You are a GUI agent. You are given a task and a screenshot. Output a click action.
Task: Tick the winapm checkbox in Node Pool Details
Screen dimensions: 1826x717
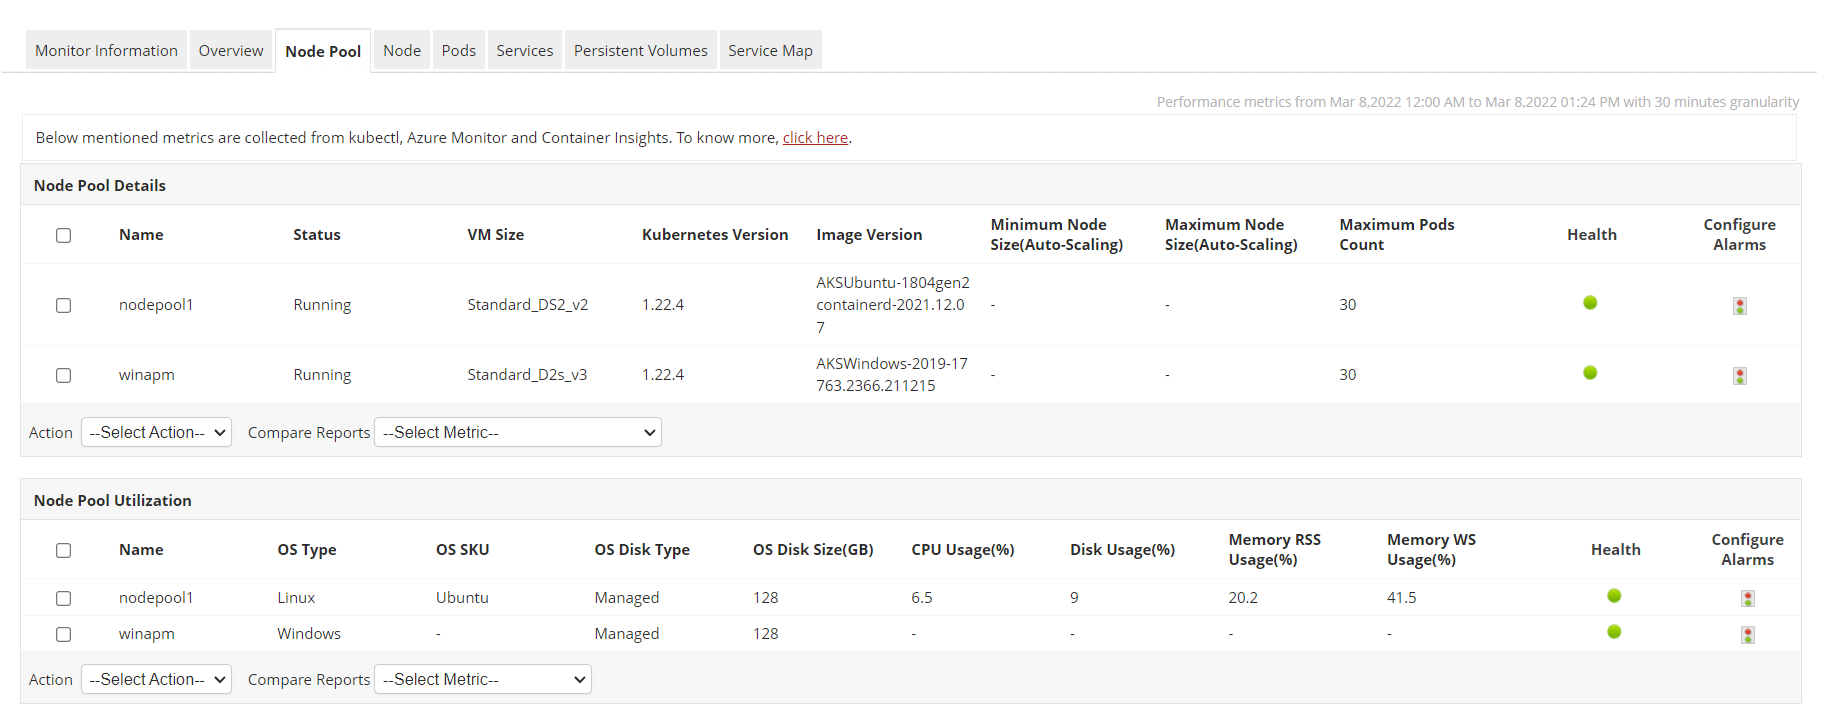tap(64, 375)
